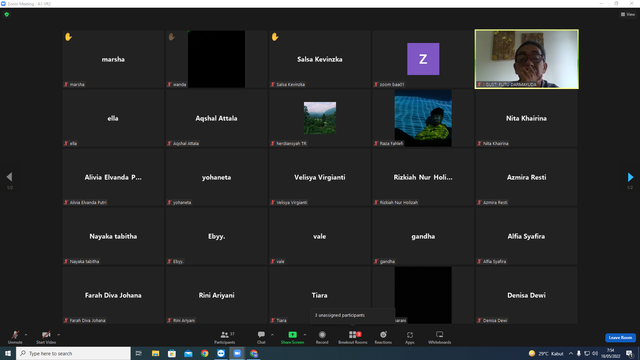640x360 pixels.
Task: Select the vale participant tile
Action: (320, 236)
